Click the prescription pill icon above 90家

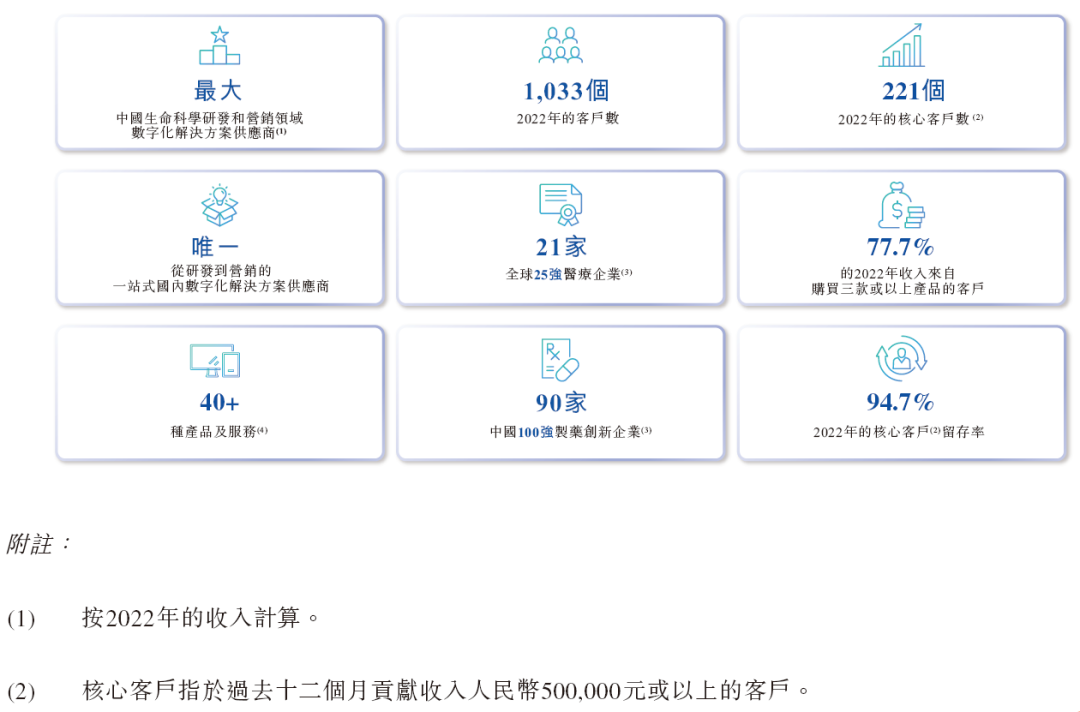(x=561, y=361)
